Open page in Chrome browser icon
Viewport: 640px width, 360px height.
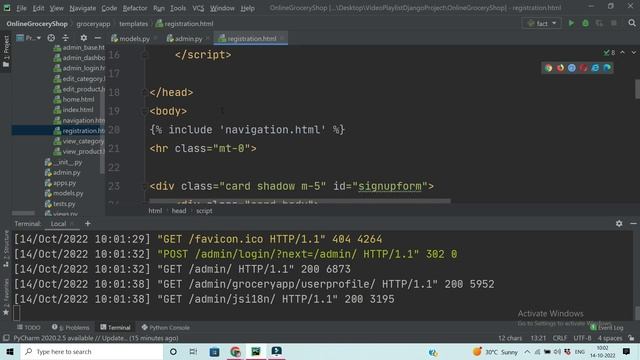tap(549, 68)
